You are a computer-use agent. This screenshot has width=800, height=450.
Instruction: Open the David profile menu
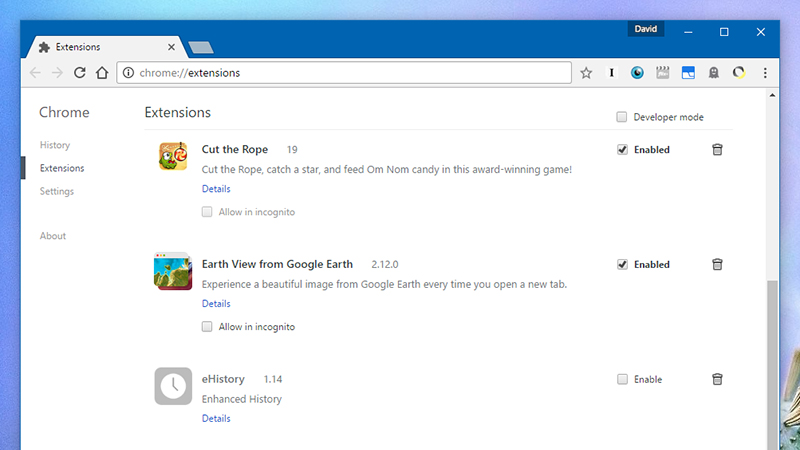click(645, 29)
